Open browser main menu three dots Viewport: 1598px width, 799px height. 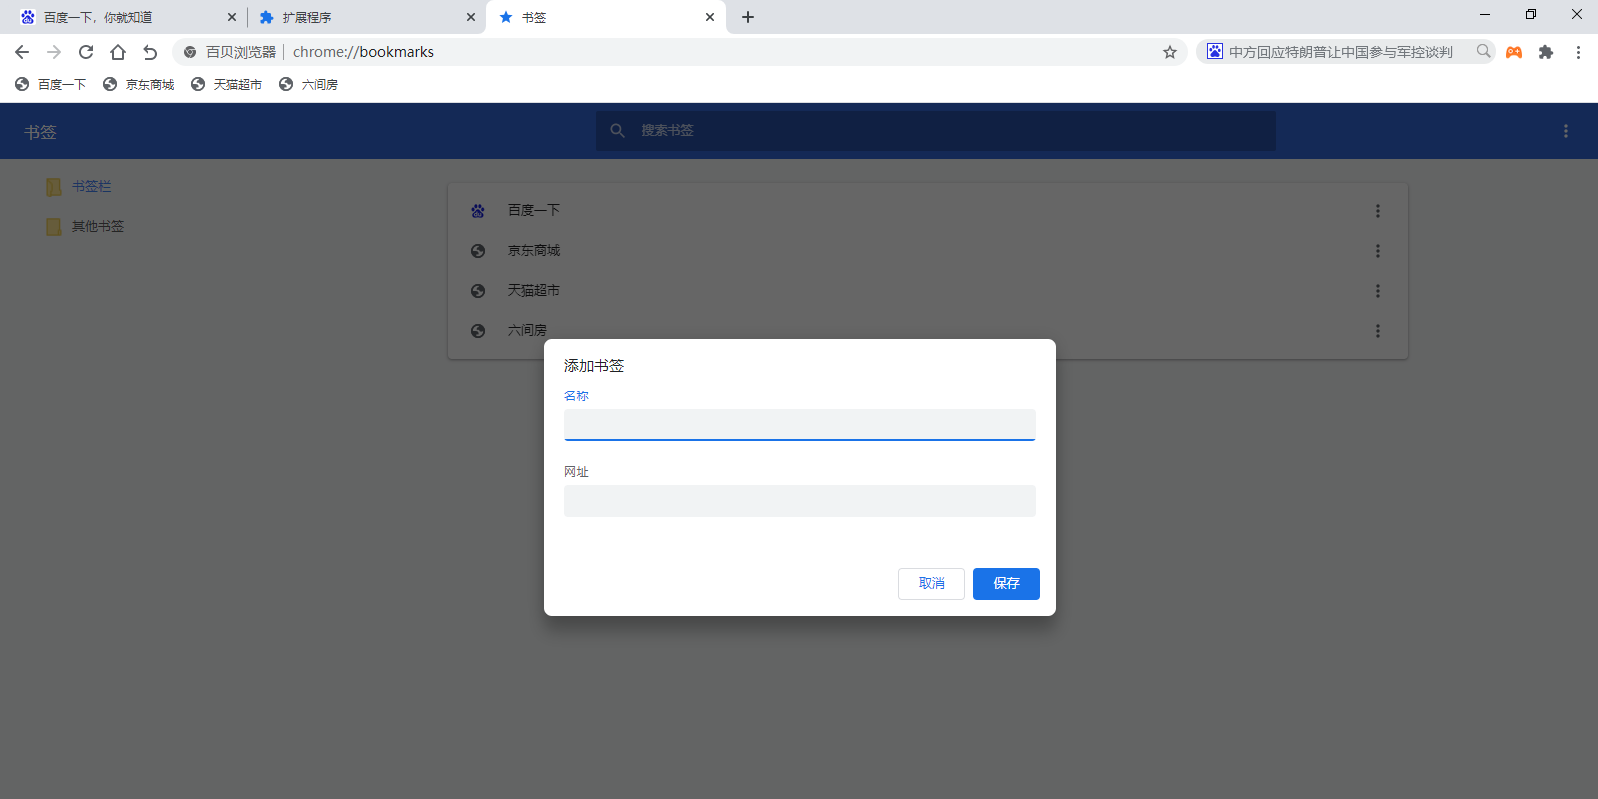point(1578,52)
